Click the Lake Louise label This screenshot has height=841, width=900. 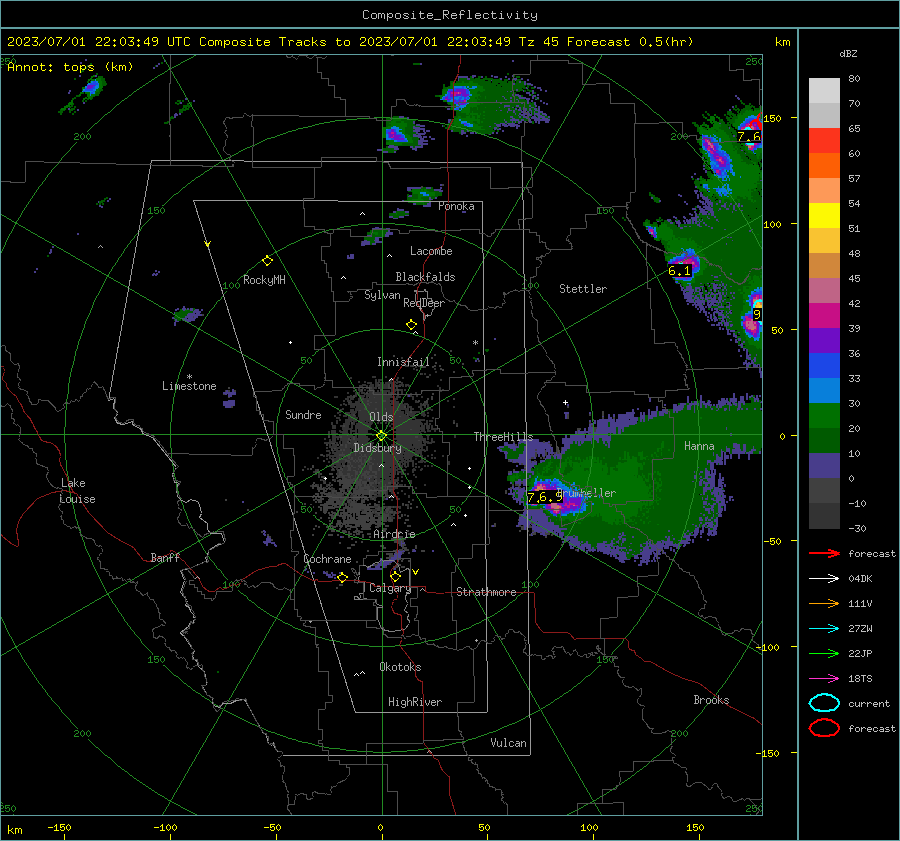click(x=77, y=491)
